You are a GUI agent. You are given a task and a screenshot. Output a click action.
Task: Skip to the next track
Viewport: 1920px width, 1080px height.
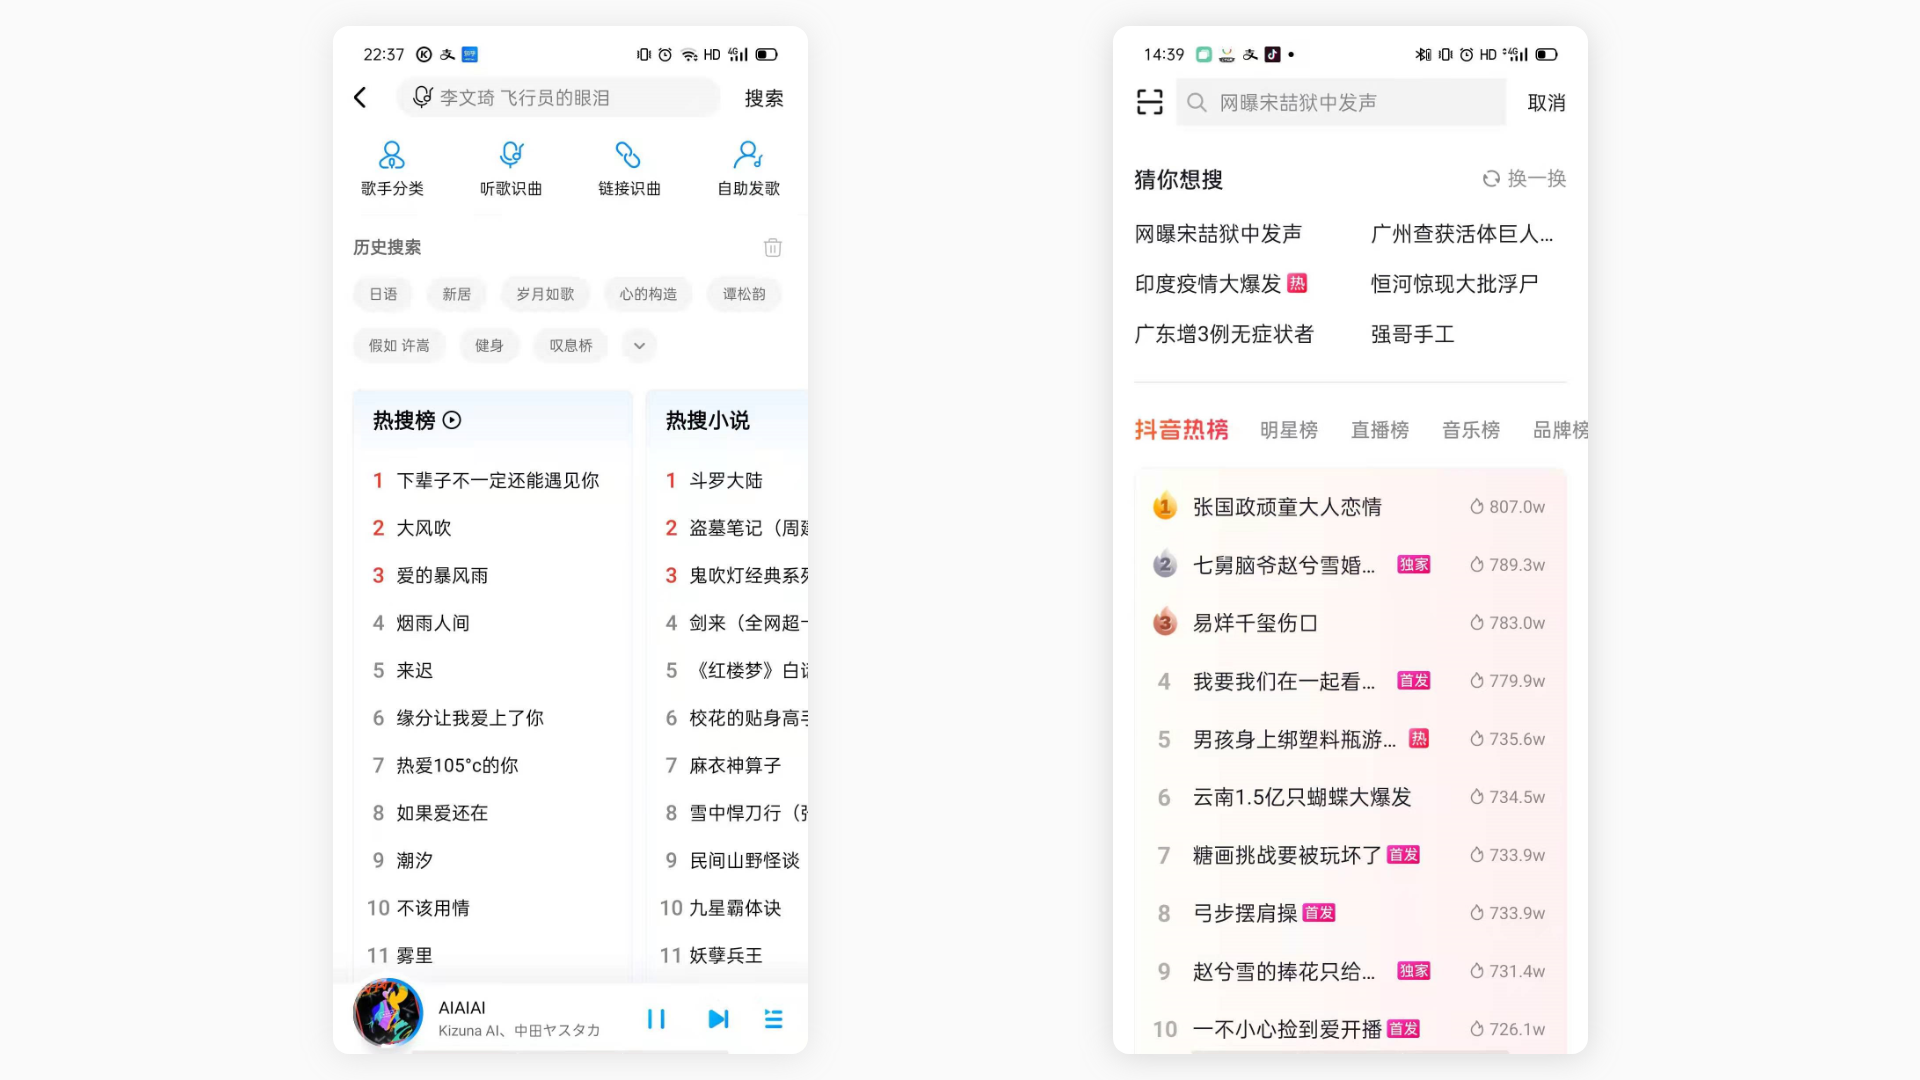[x=718, y=1019]
